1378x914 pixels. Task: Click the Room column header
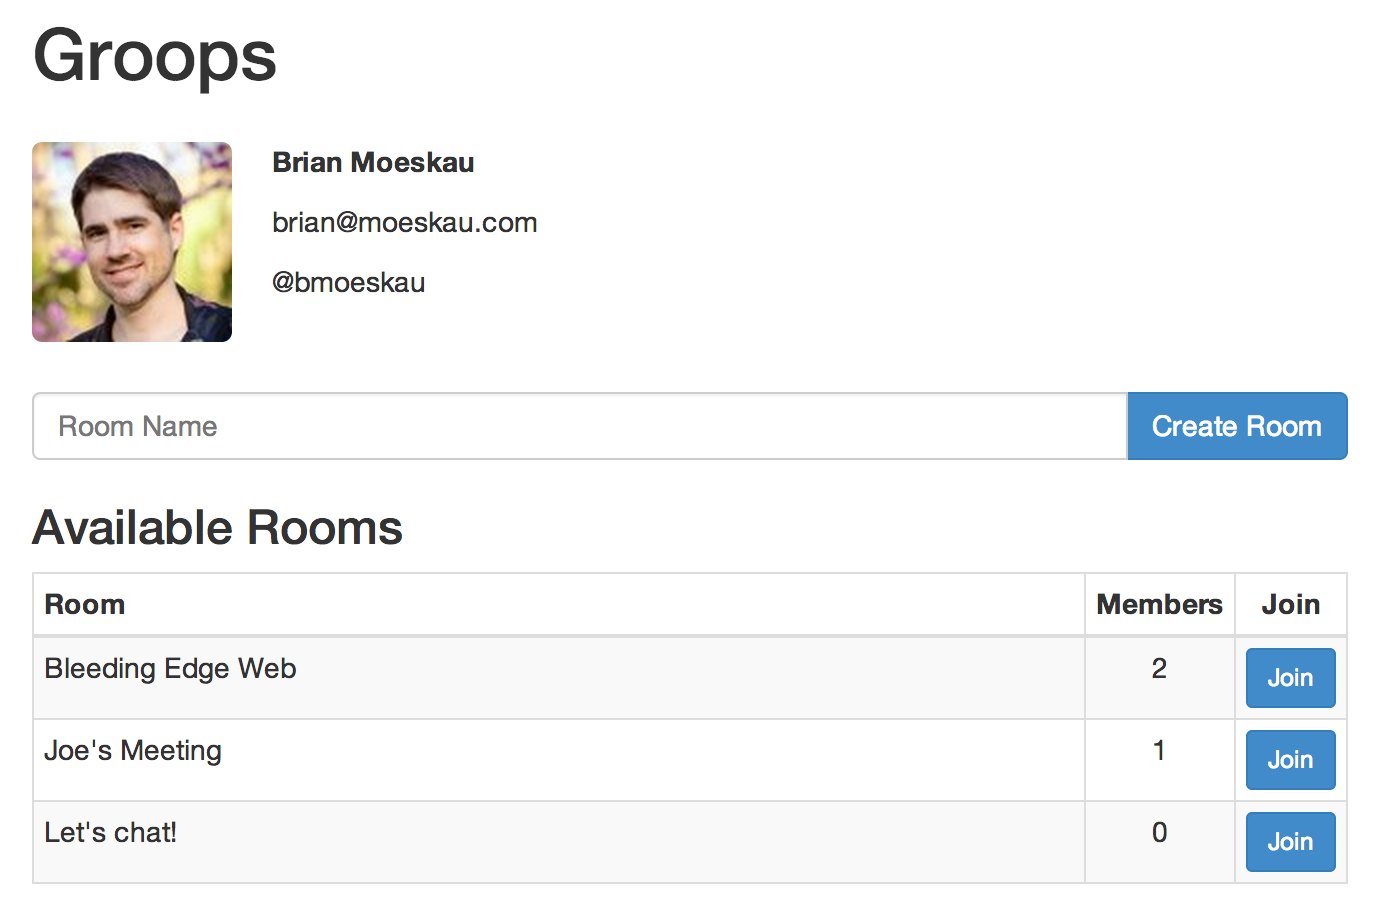(85, 604)
